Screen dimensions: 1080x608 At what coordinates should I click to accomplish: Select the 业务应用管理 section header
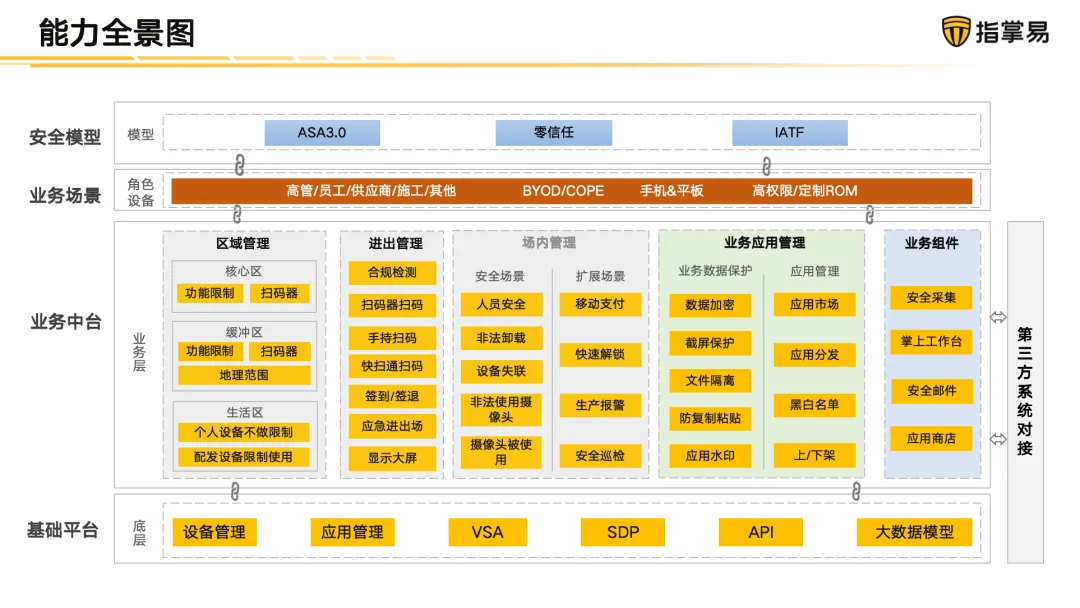point(764,243)
